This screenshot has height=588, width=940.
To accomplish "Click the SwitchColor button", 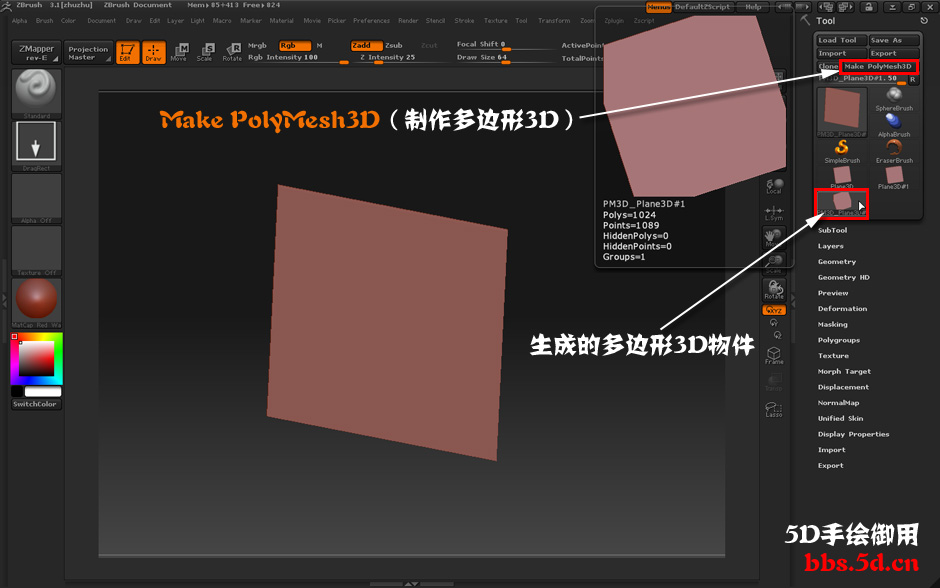I will pos(37,404).
